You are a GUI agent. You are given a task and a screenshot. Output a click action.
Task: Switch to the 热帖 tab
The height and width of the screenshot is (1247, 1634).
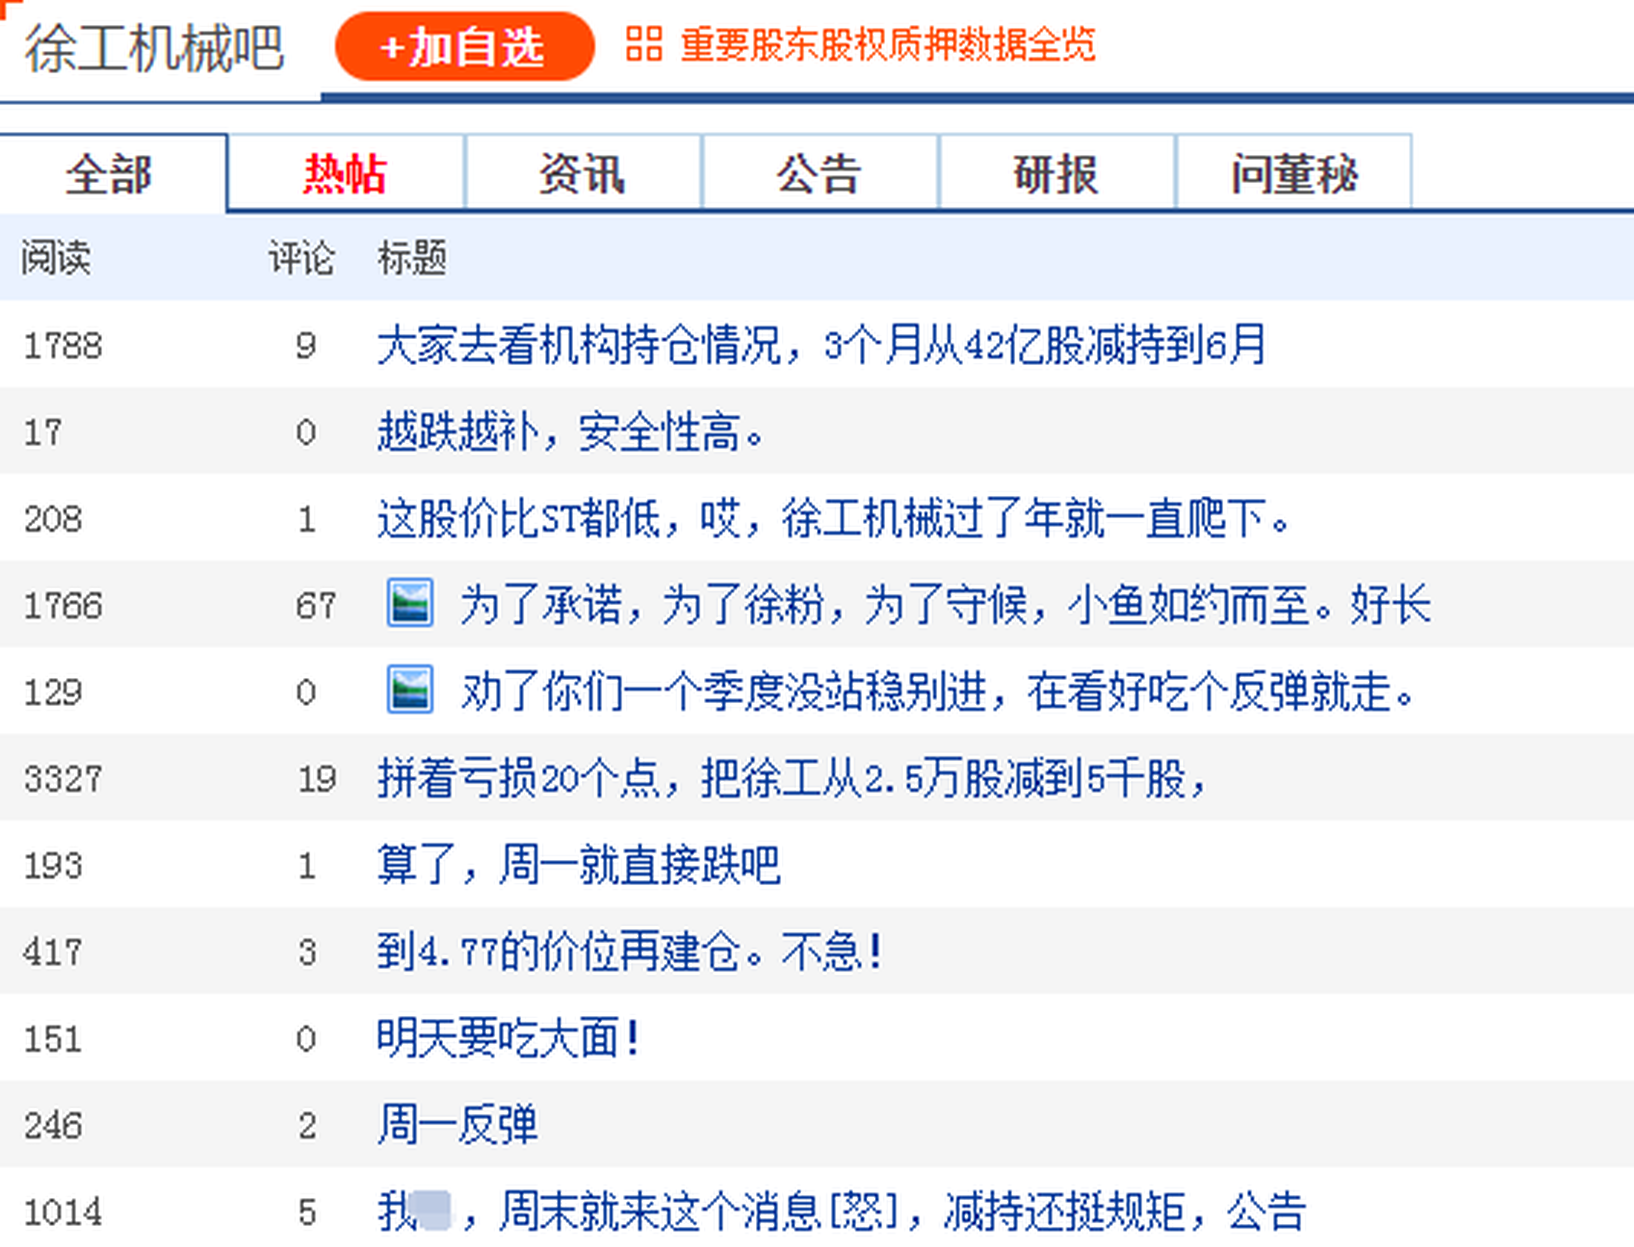tap(346, 174)
